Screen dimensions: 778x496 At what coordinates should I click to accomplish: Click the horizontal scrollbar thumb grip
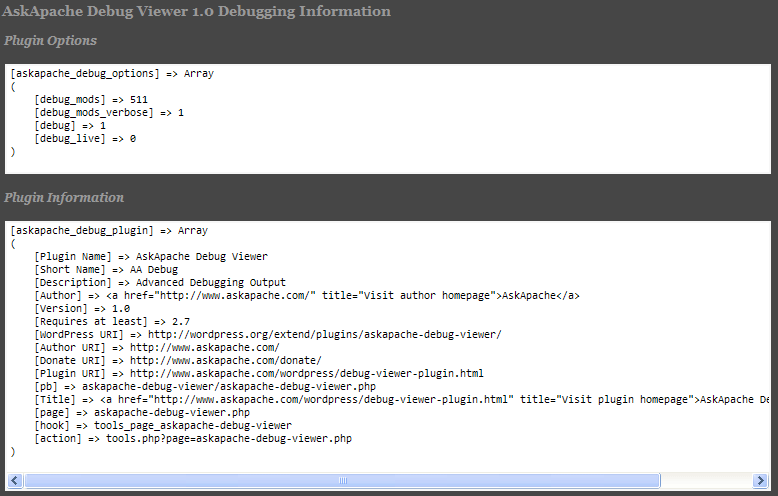click(x=341, y=481)
